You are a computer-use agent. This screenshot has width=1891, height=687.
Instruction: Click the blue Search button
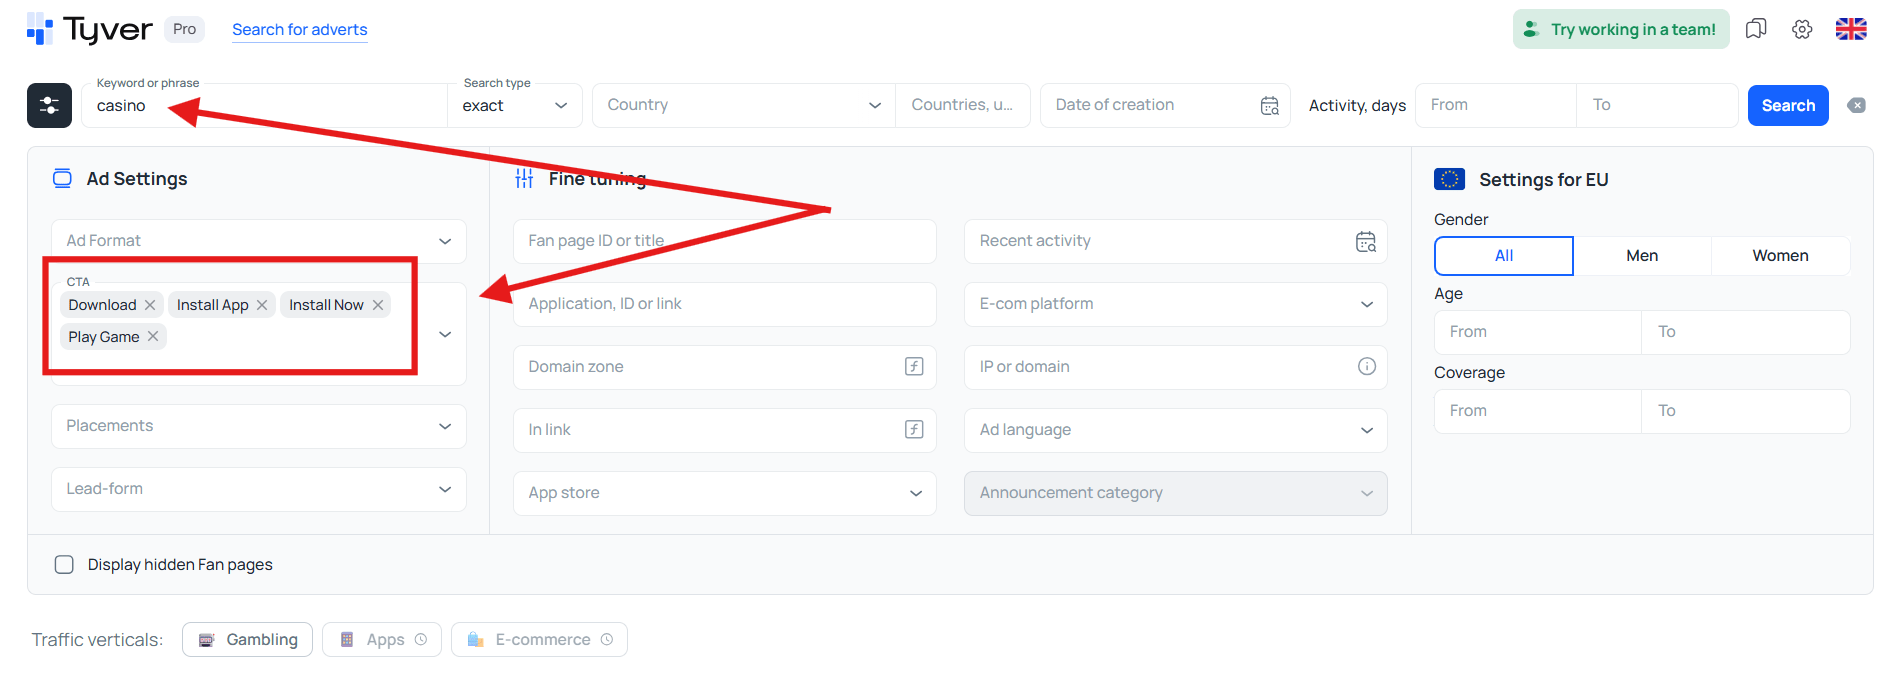coord(1788,105)
